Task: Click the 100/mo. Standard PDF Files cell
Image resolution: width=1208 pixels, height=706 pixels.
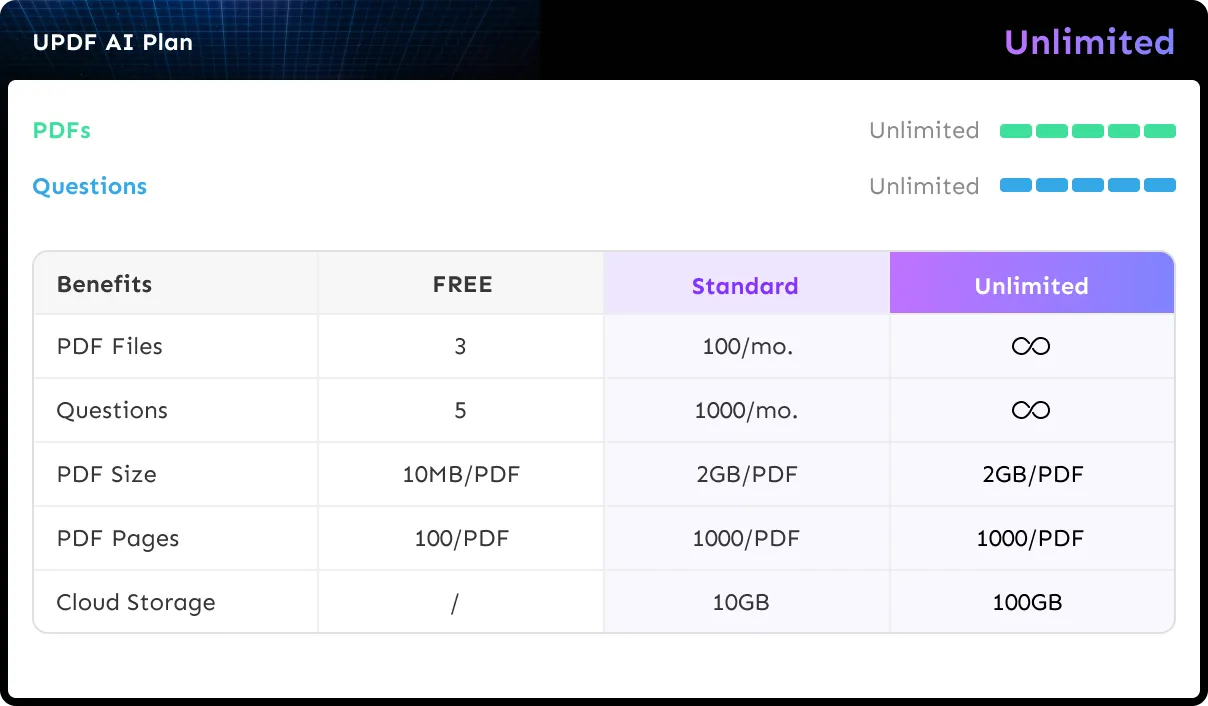Action: pyautogui.click(x=745, y=347)
